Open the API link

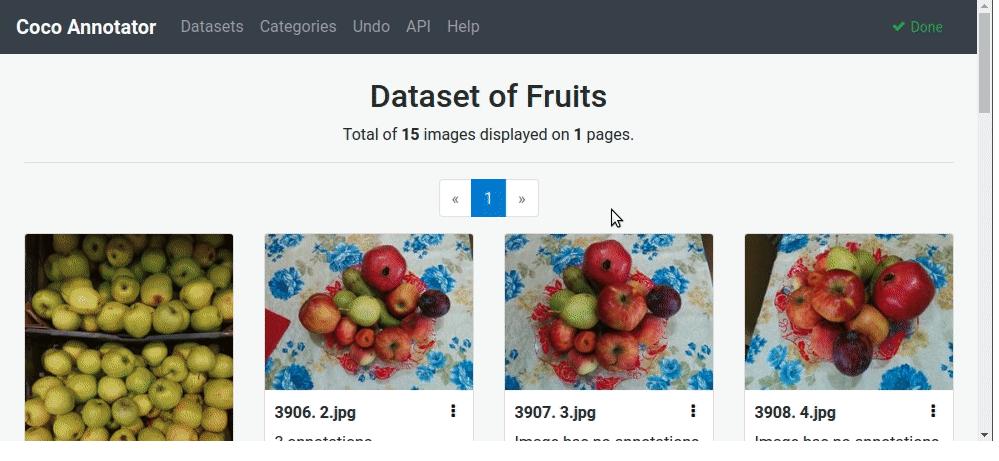click(x=418, y=27)
